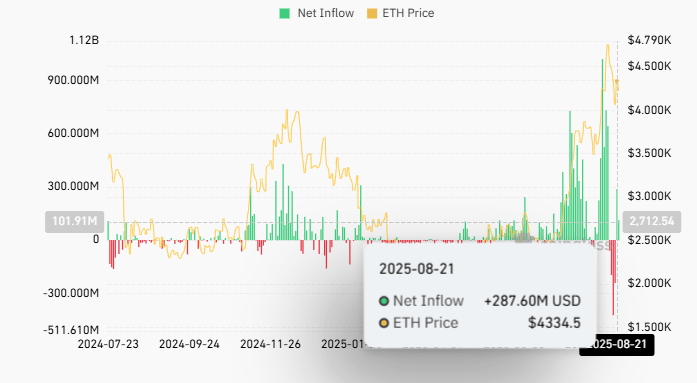Click the +287.60M USD value in tooltip
The image size is (697, 383).
pyautogui.click(x=533, y=301)
